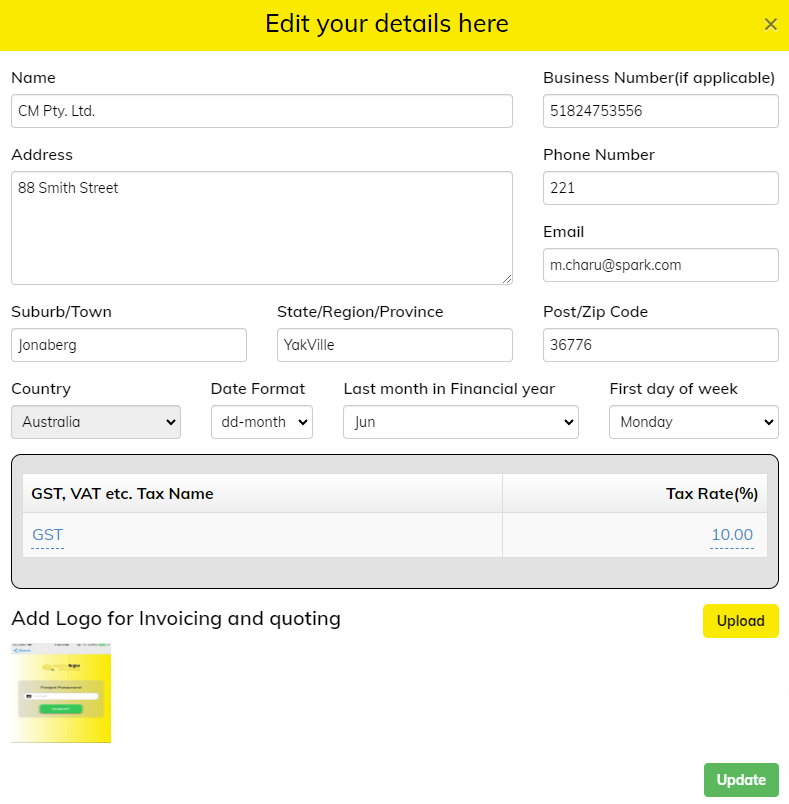Image resolution: width=789 pixels, height=804 pixels.
Task: Select the Suburb/Town field
Action: coord(128,345)
